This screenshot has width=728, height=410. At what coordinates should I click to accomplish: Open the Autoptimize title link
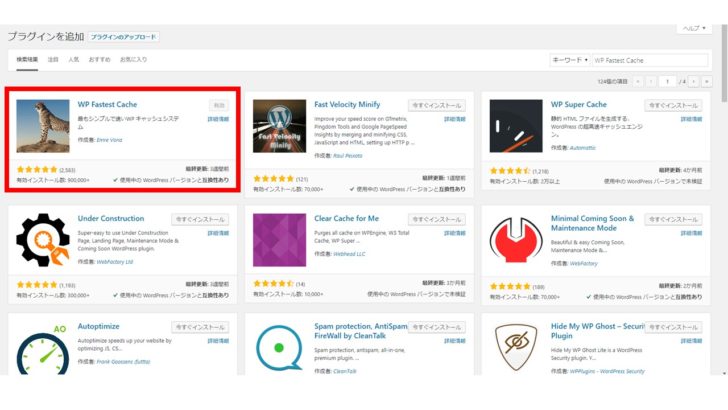coord(98,326)
